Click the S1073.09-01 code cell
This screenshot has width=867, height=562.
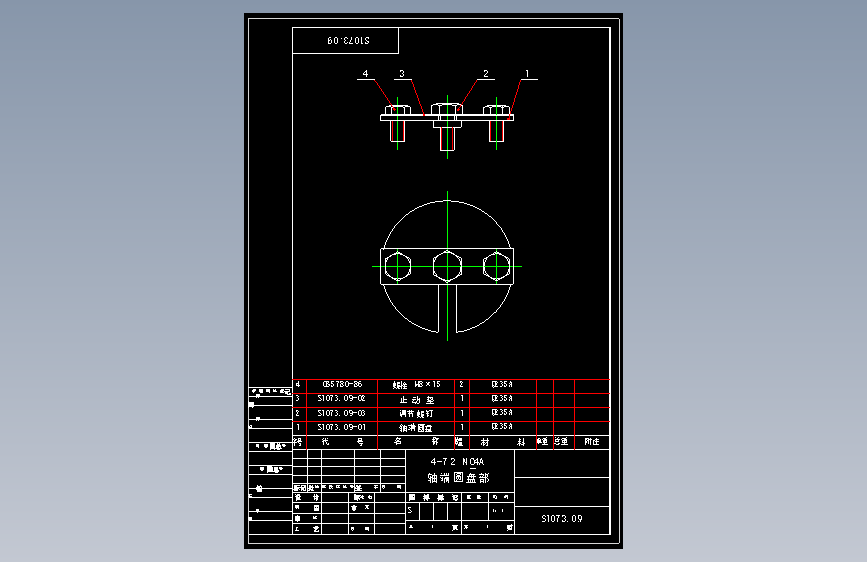point(342,427)
